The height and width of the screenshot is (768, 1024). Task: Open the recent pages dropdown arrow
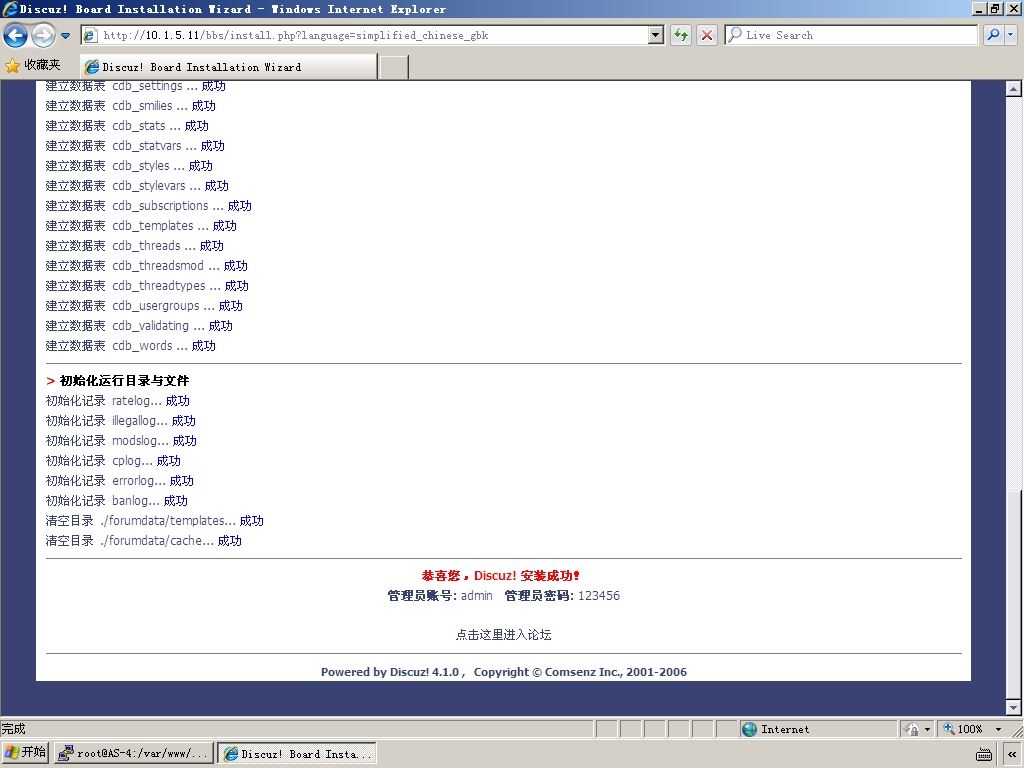pos(65,36)
